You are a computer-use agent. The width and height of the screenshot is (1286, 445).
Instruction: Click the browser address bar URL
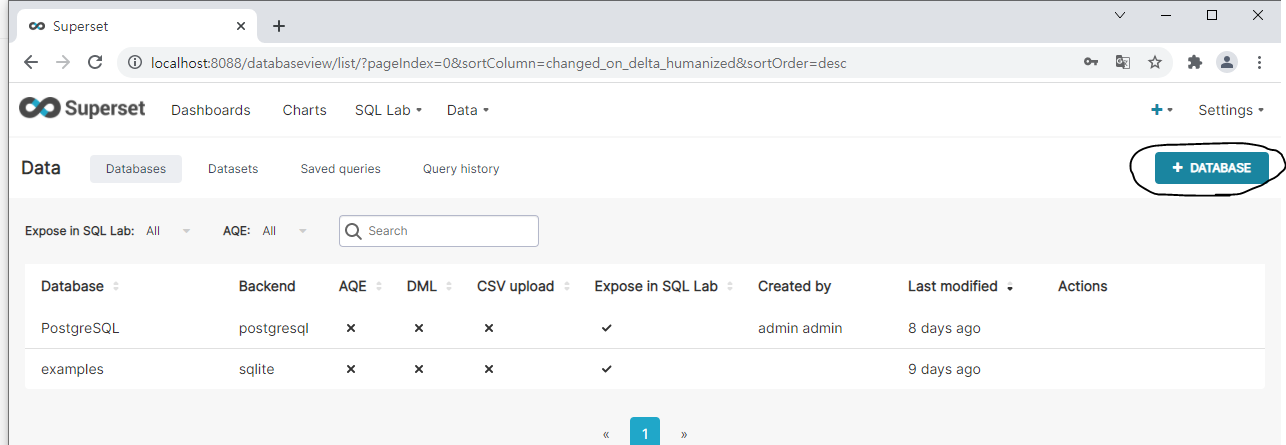[x=498, y=62]
